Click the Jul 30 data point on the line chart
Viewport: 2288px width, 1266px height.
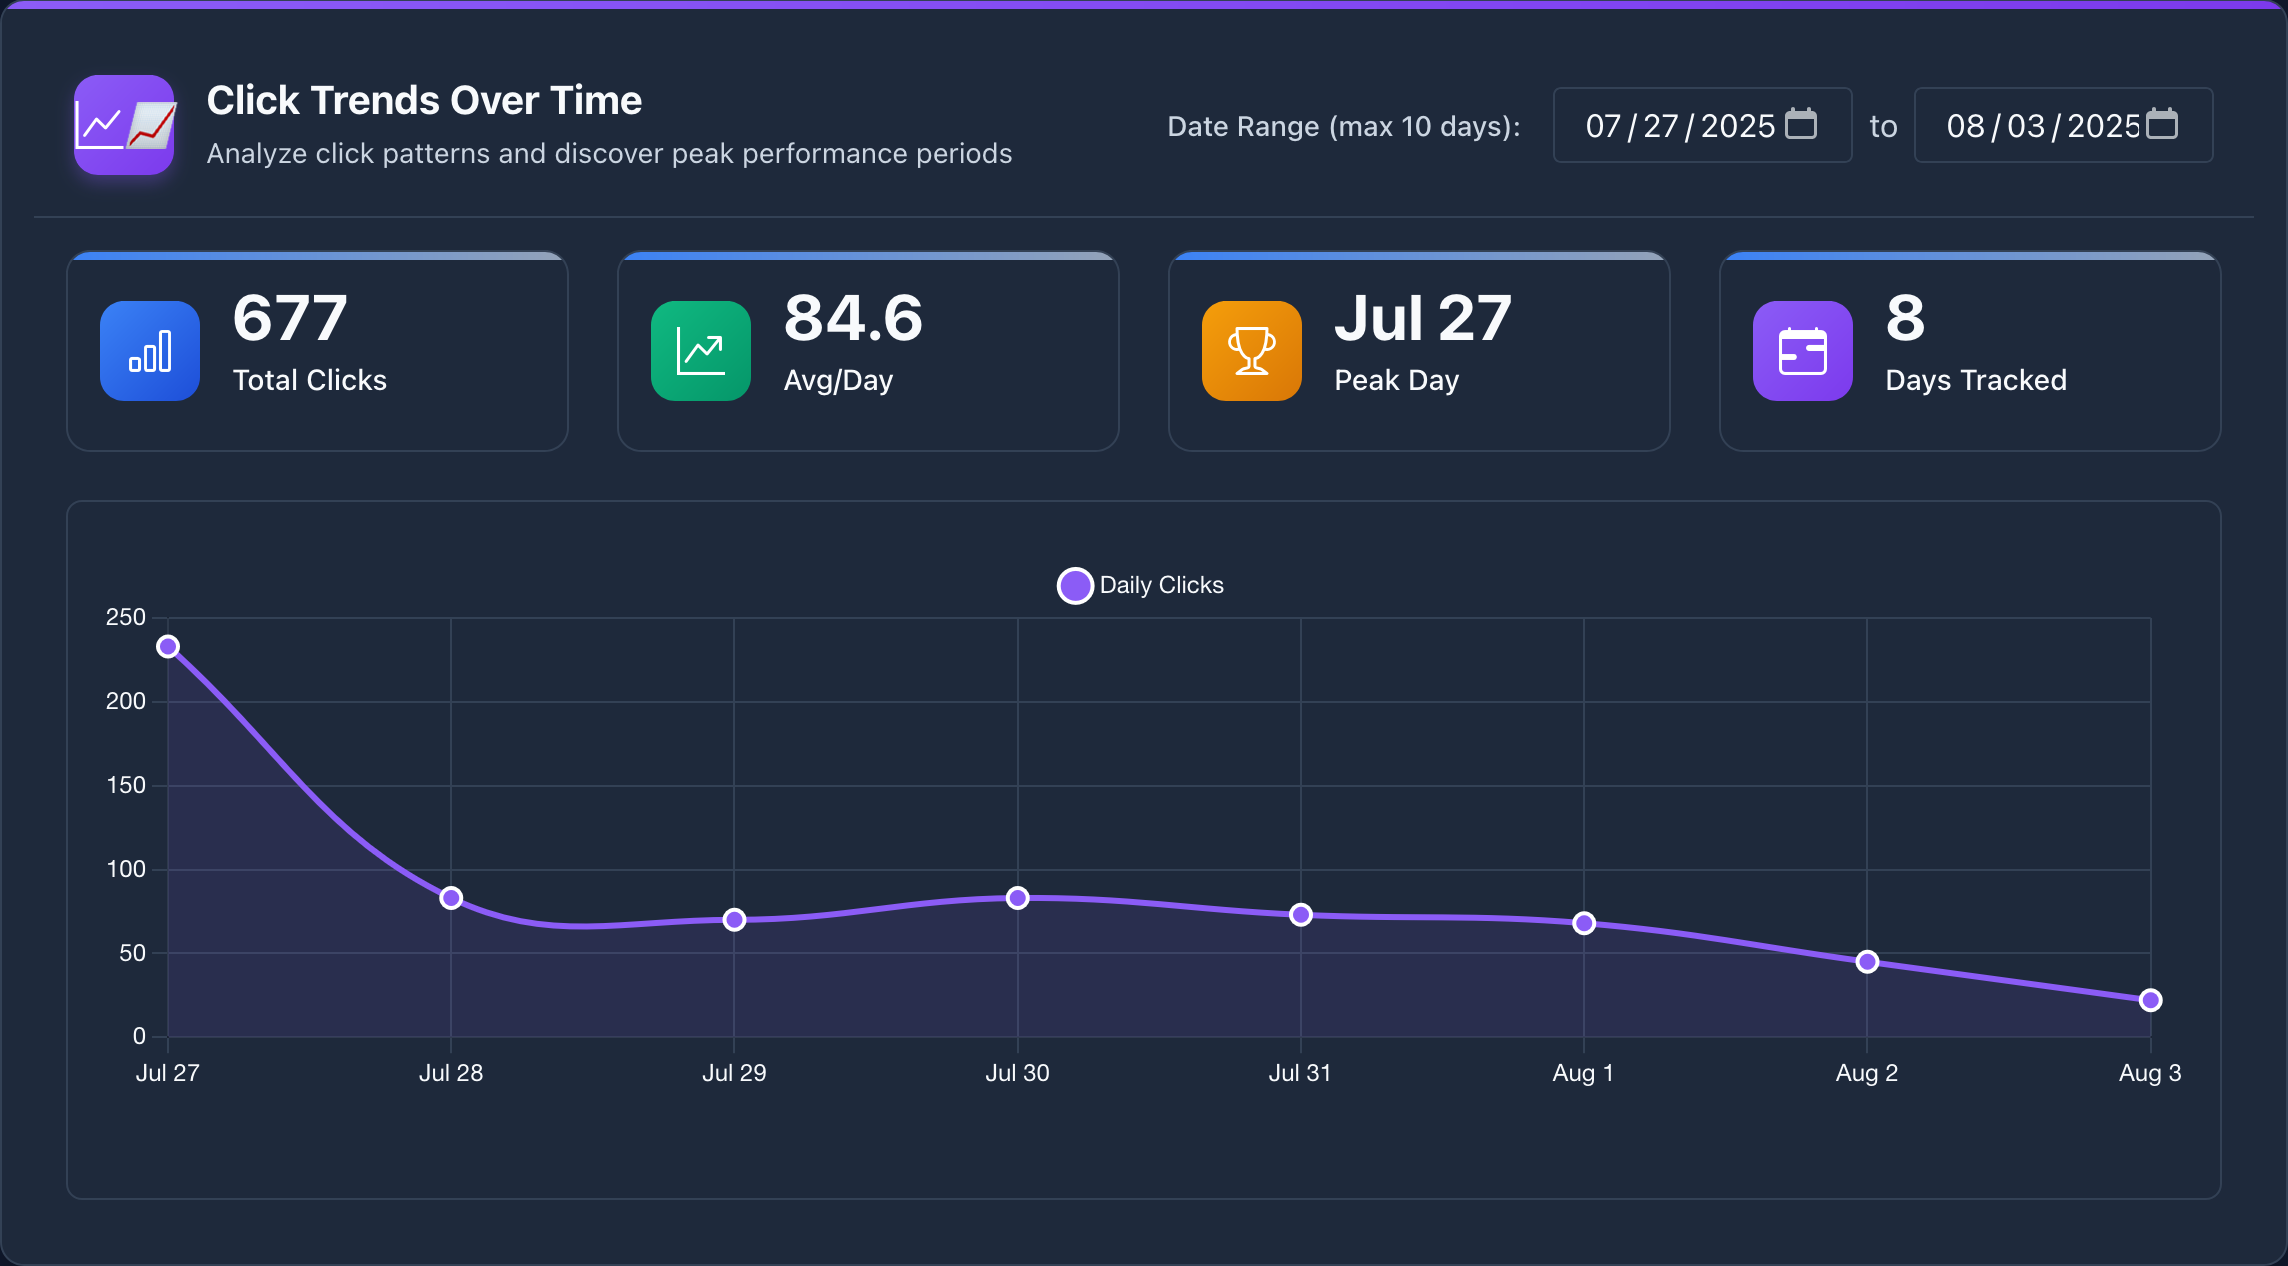coord(1018,898)
